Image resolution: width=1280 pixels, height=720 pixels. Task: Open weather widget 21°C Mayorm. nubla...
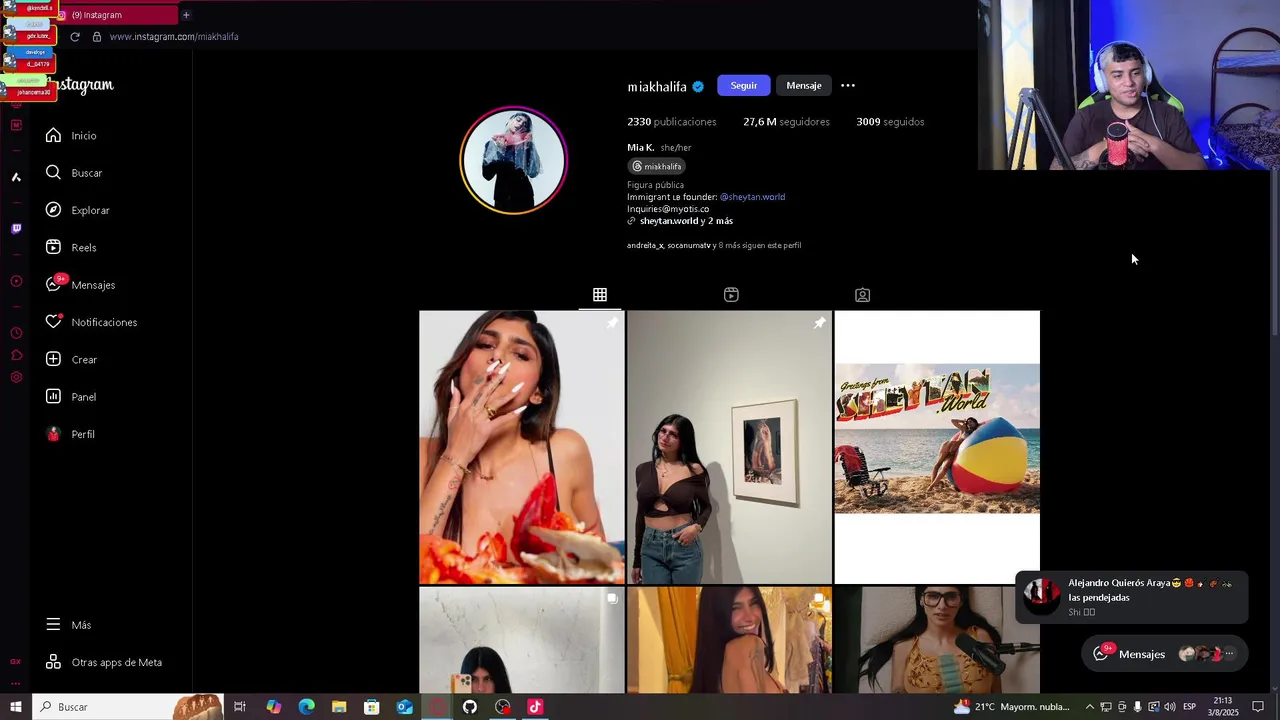1012,707
